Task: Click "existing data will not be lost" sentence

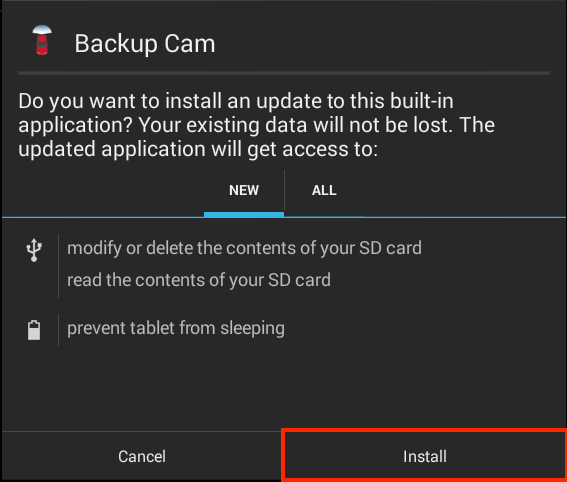Action: tap(296, 125)
